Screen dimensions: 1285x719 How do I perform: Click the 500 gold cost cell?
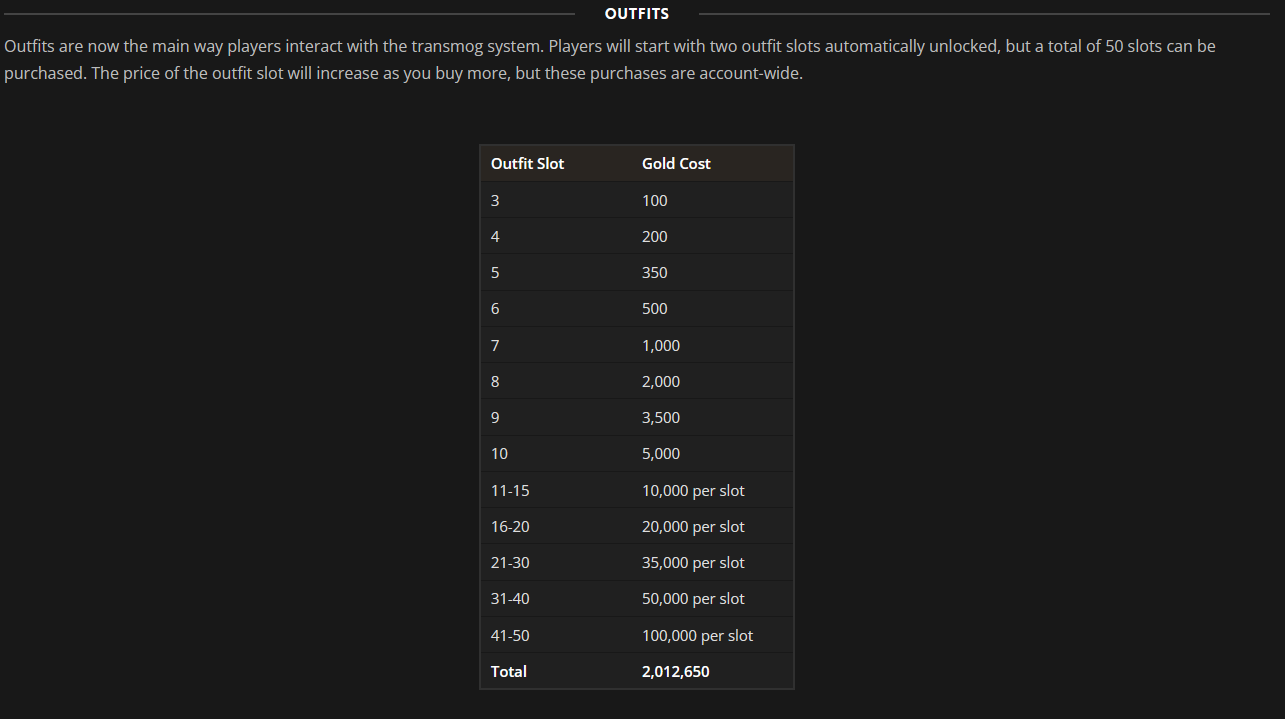point(655,309)
